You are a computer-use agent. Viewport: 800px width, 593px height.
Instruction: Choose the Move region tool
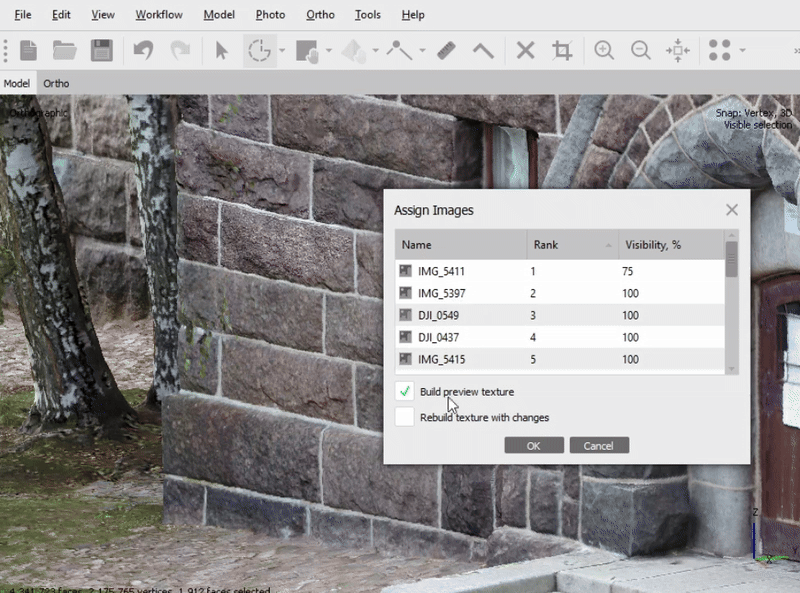click(x=307, y=52)
